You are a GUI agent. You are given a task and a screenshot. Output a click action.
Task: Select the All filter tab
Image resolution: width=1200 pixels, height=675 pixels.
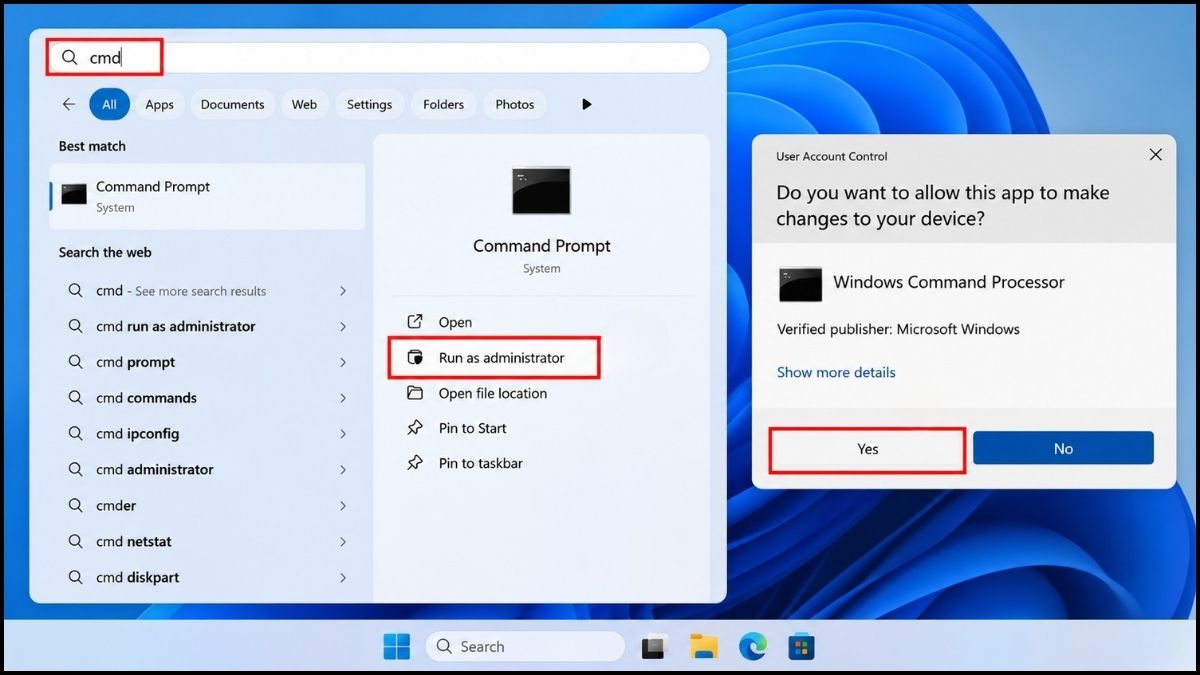pyautogui.click(x=109, y=104)
